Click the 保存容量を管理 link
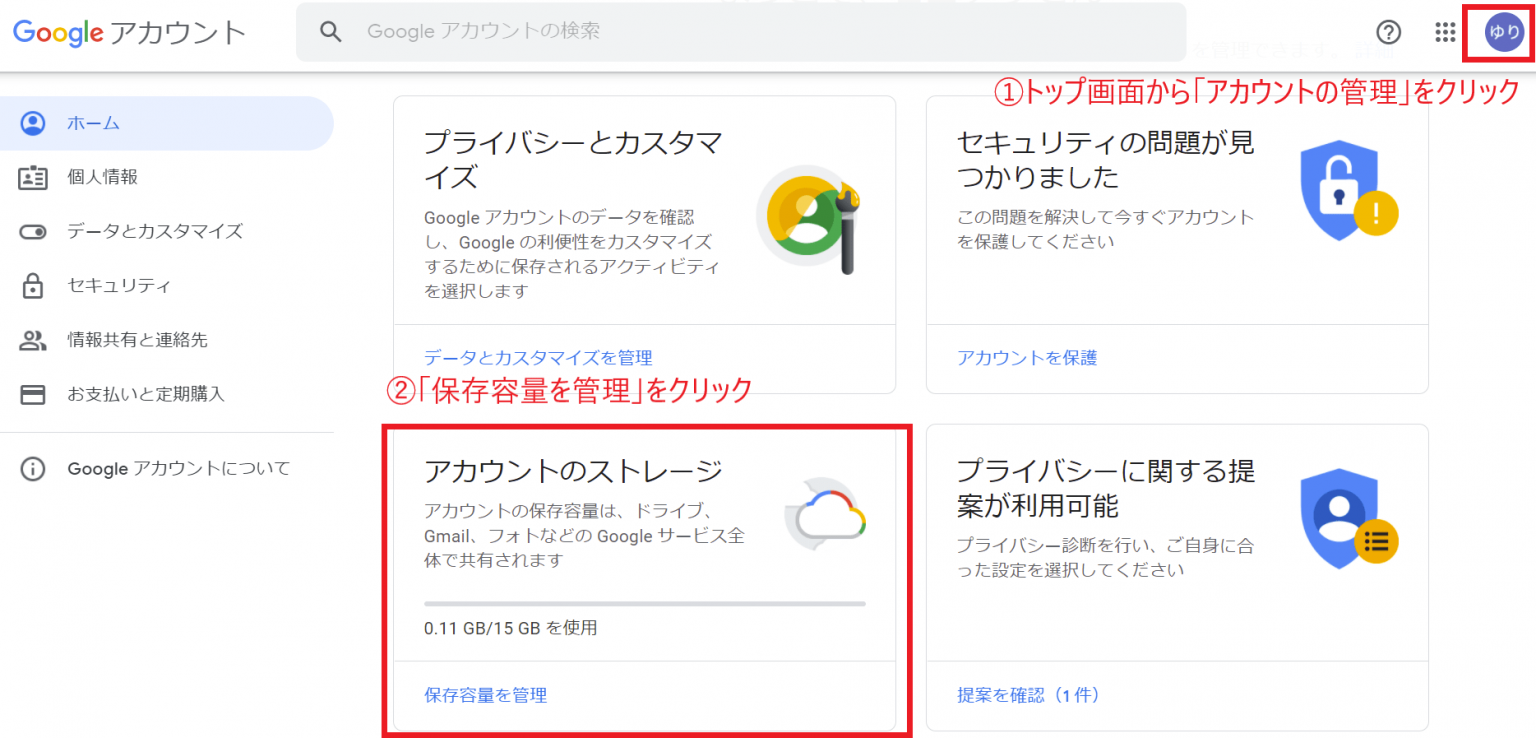Screen dimensions: 1536x738 pyautogui.click(x=485, y=695)
